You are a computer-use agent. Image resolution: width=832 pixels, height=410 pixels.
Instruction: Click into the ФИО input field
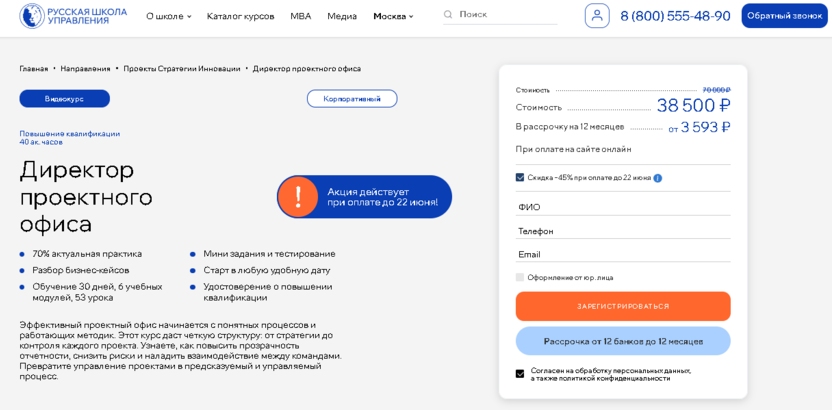[623, 207]
